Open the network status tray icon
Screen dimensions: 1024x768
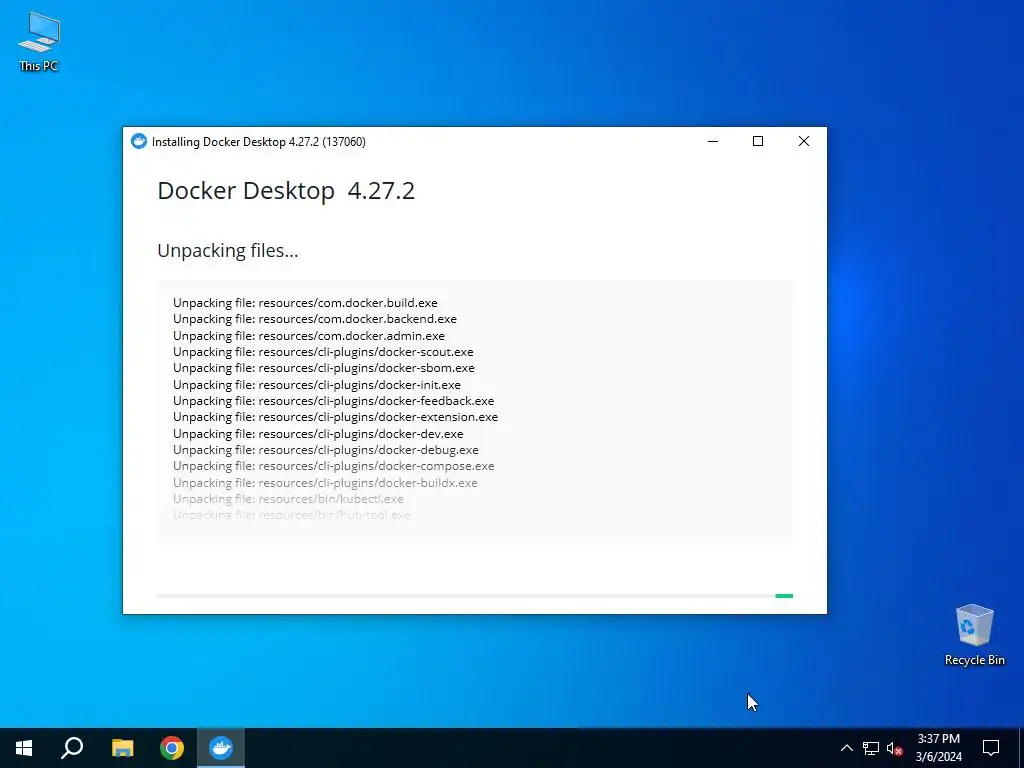pos(871,748)
